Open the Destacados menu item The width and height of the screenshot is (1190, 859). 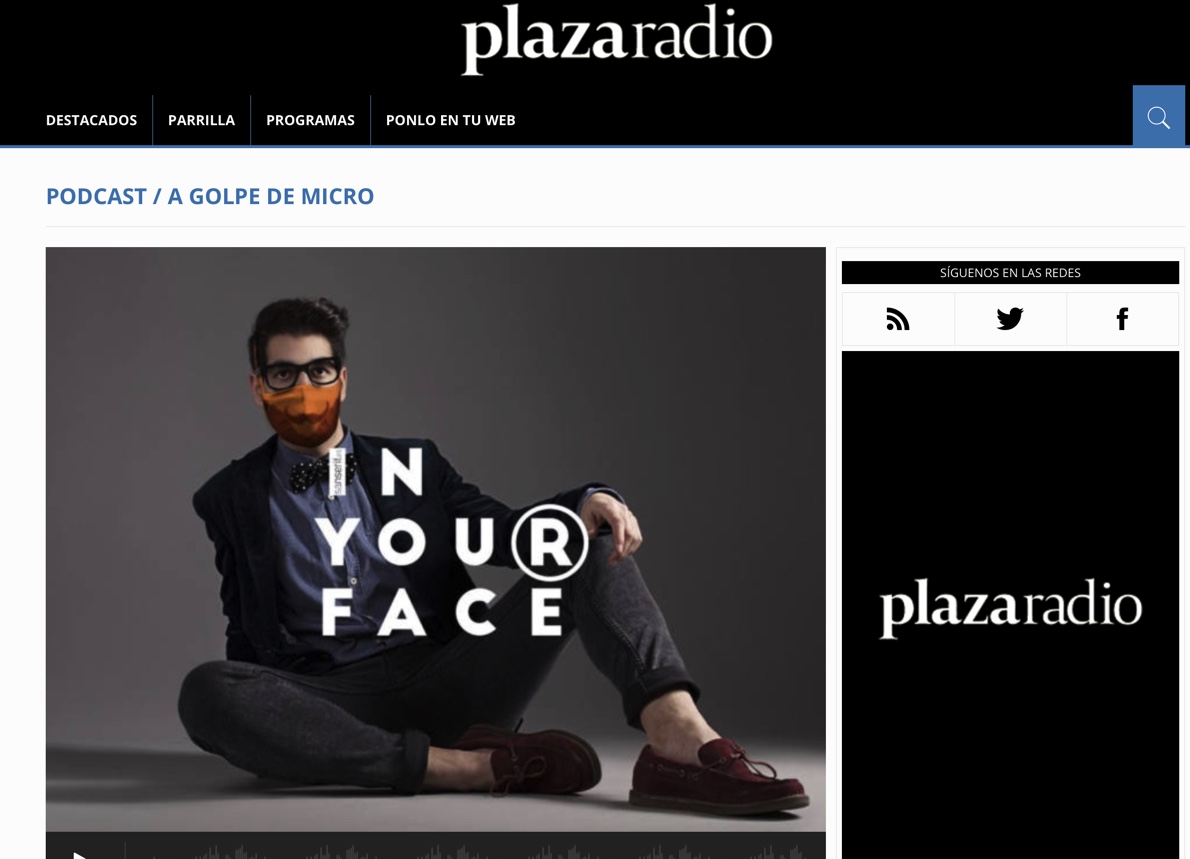[x=91, y=120]
